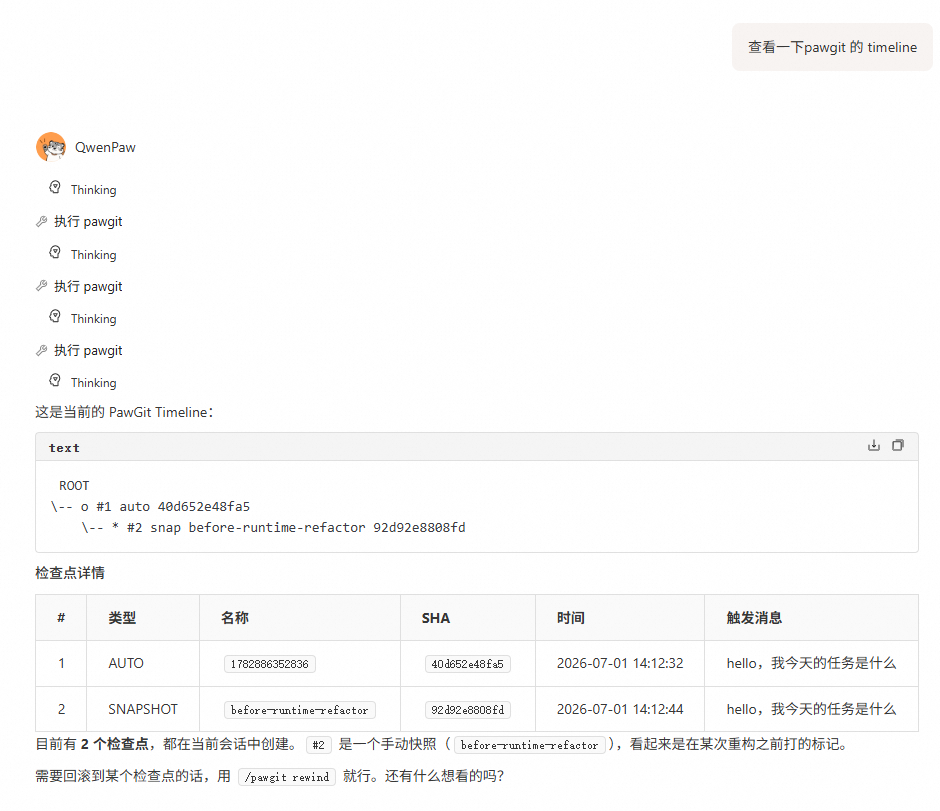Click the '这是当前的 PawGit Timeline' intro text
The width and height of the screenshot is (940, 811).
coord(124,412)
